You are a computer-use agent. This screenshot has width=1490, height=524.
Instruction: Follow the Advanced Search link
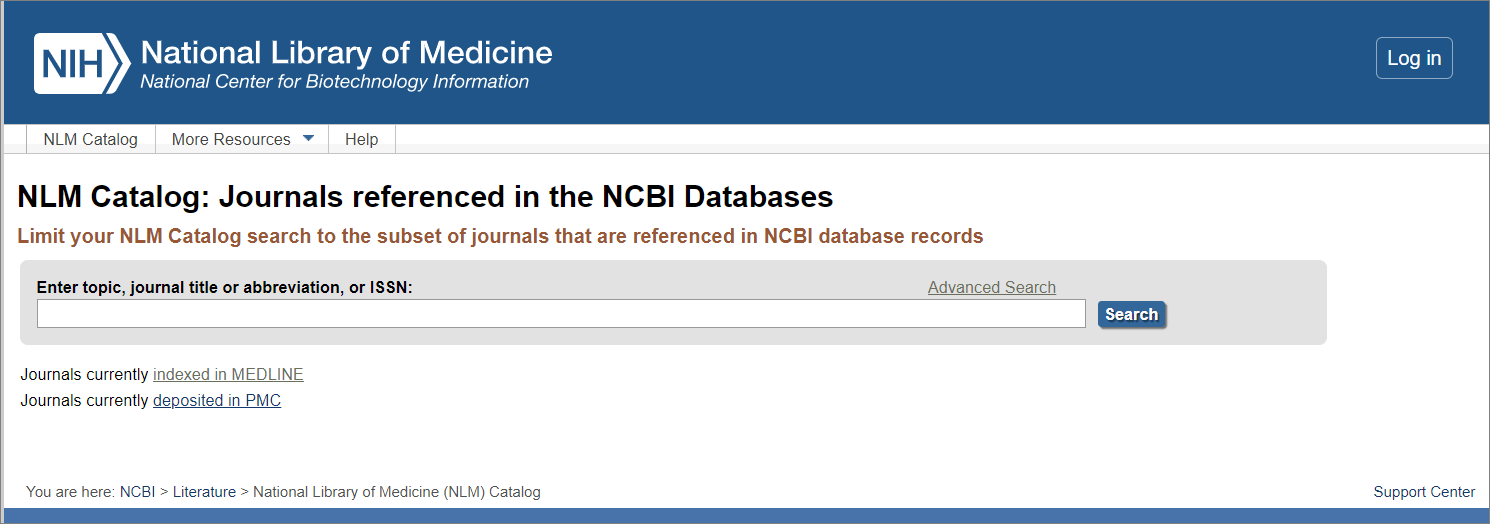[x=992, y=287]
